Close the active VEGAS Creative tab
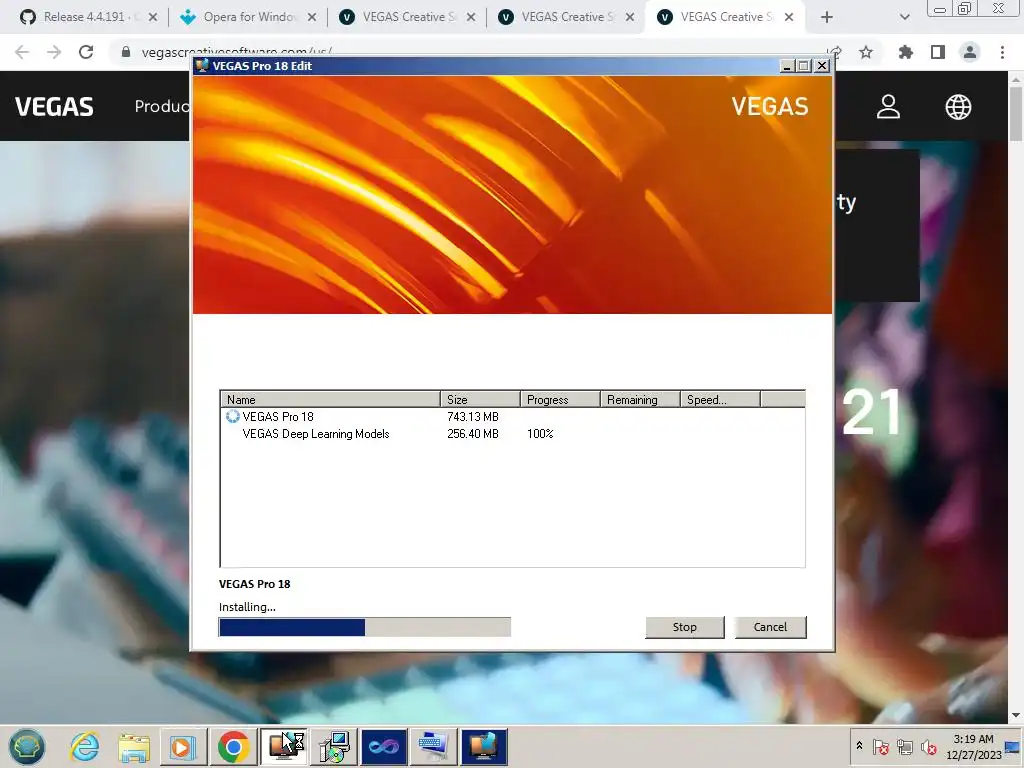This screenshot has width=1024, height=768. tap(789, 17)
